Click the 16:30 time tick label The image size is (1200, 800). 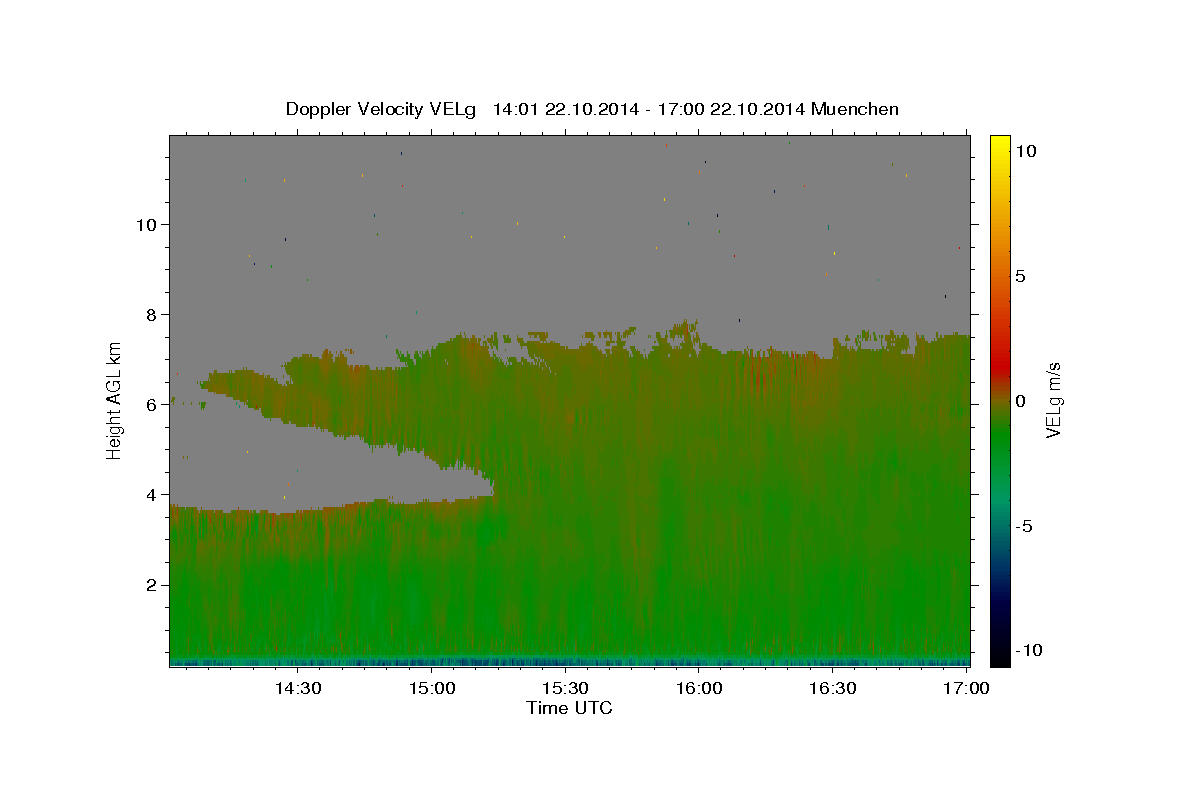point(832,688)
